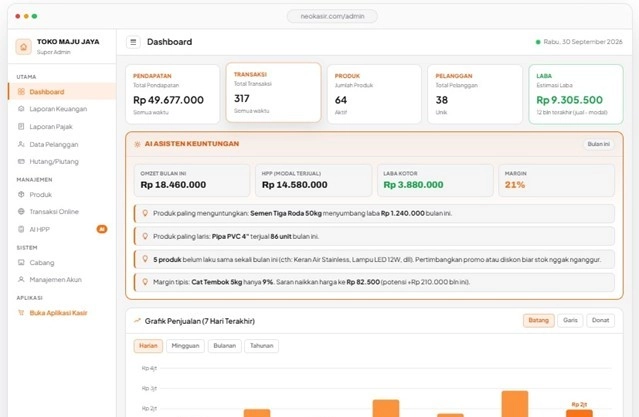Click the Hutang/Piutang wallet icon
Screen dimensions: 639x417
tap(21, 161)
